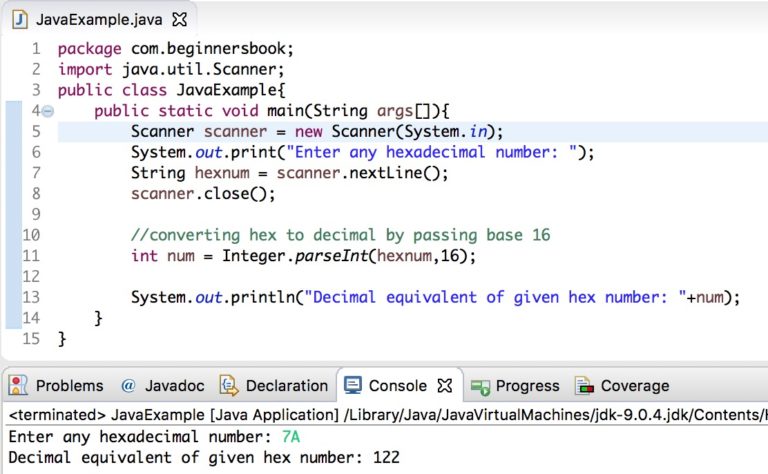Close the Console view
This screenshot has width=768, height=474.
(x=445, y=386)
